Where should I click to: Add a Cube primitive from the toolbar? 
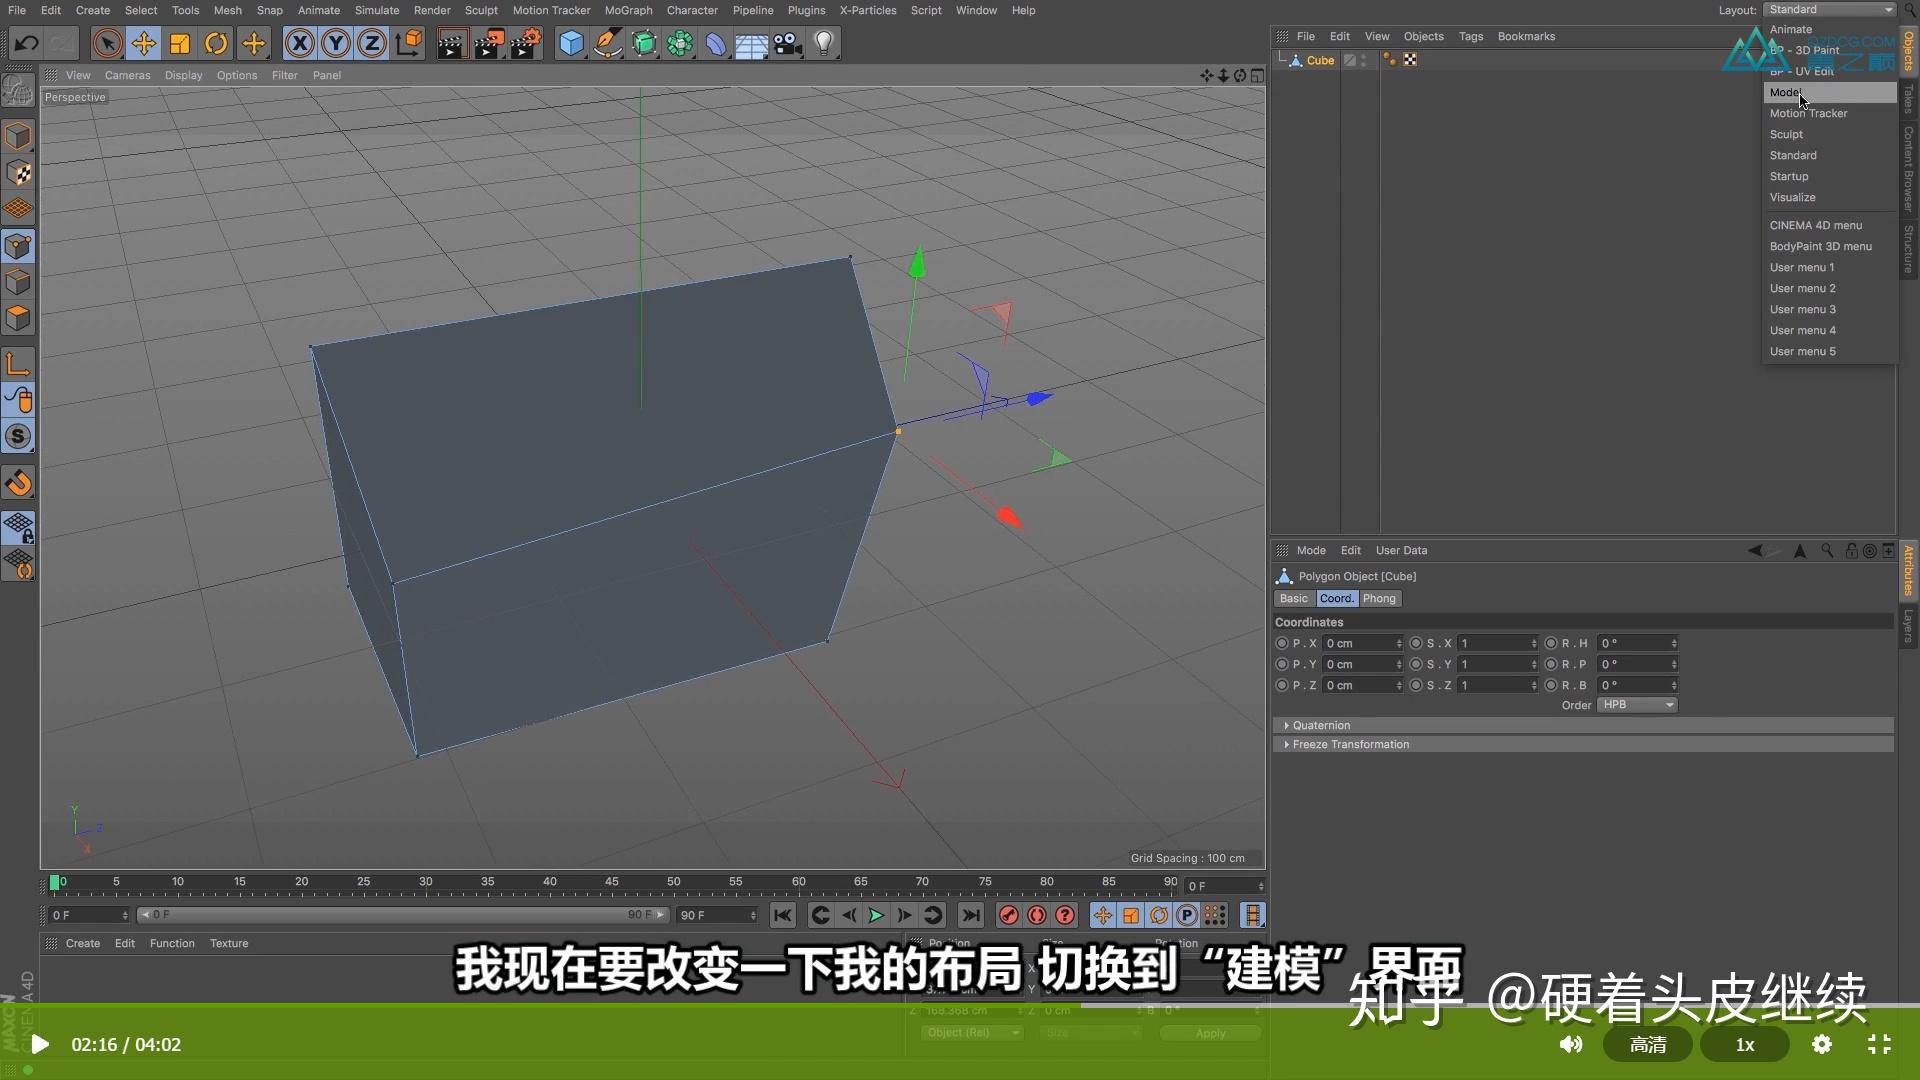pyautogui.click(x=571, y=44)
